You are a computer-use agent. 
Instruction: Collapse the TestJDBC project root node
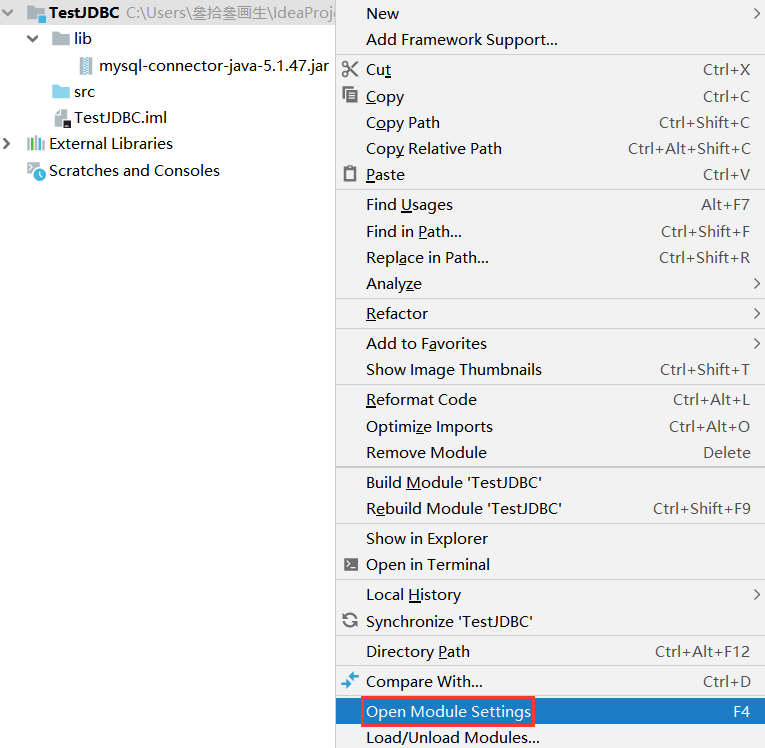(8, 13)
